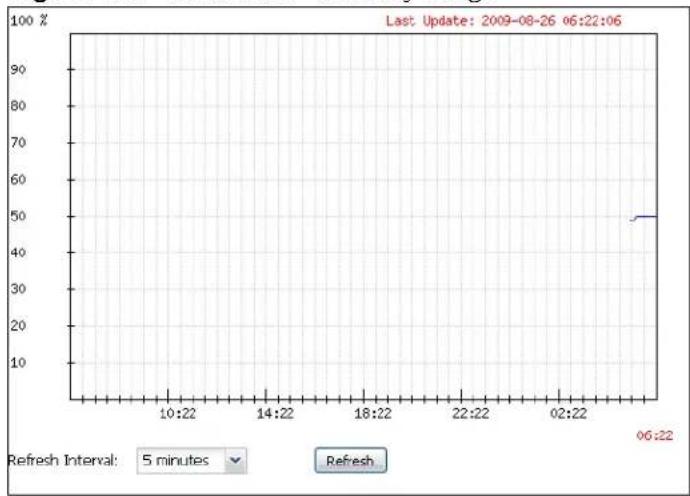
Task: Click the 10:22 time axis label
Action: (x=177, y=414)
